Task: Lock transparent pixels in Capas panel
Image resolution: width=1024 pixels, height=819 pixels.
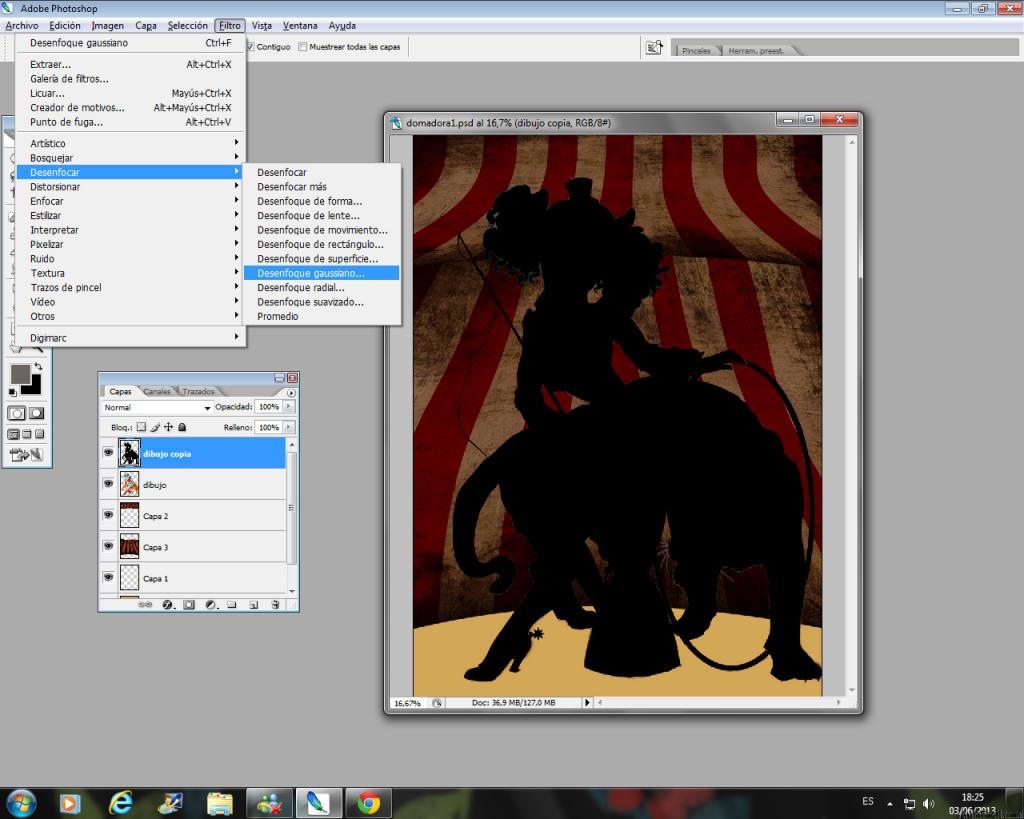Action: (x=141, y=427)
